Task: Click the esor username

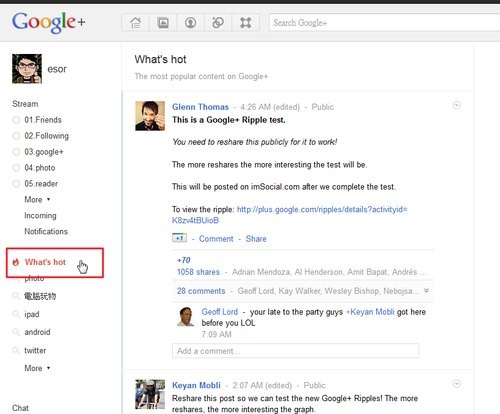Action: pyautogui.click(x=57, y=69)
